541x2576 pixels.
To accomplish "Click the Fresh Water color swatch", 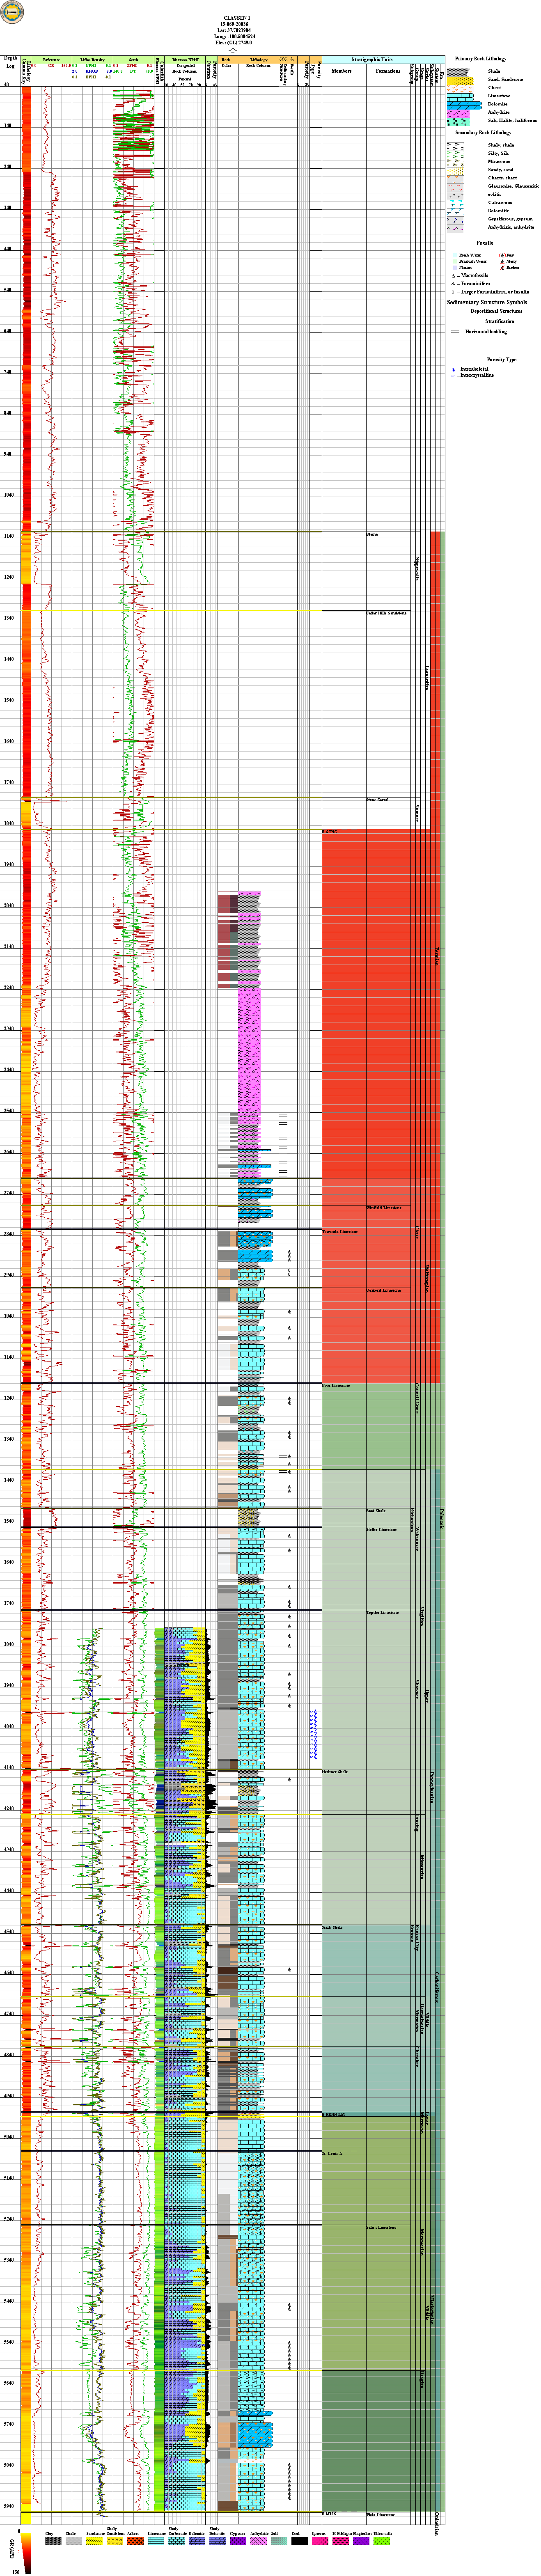I will click(455, 255).
